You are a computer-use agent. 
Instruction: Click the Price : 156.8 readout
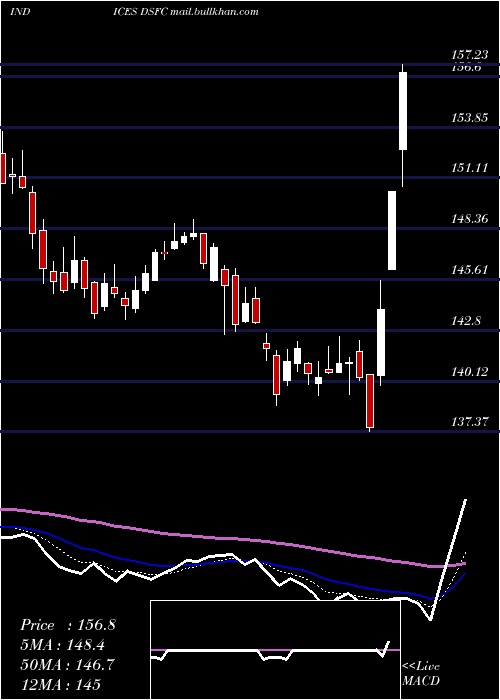tap(68, 625)
